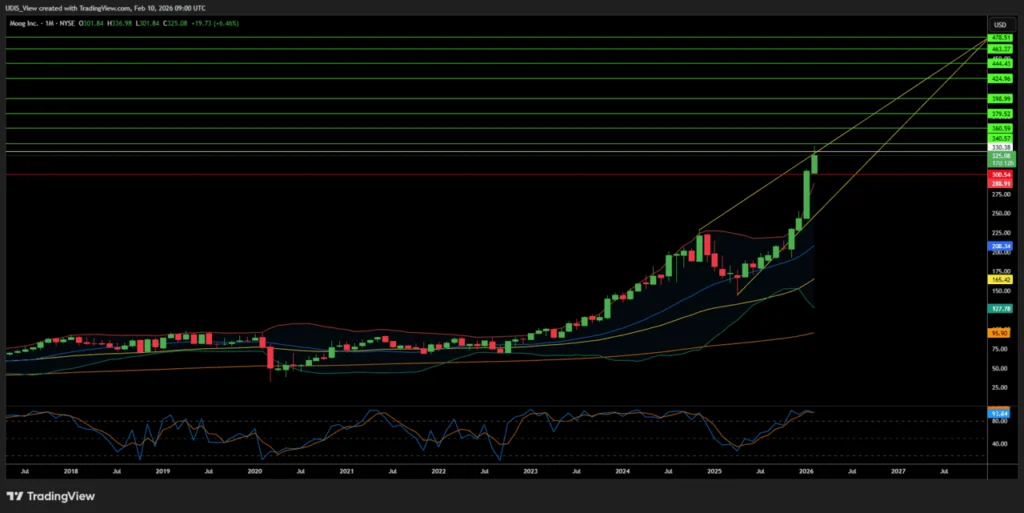Click the red 288.91 price label
Screen dimensions: 1024x513
(1000, 184)
